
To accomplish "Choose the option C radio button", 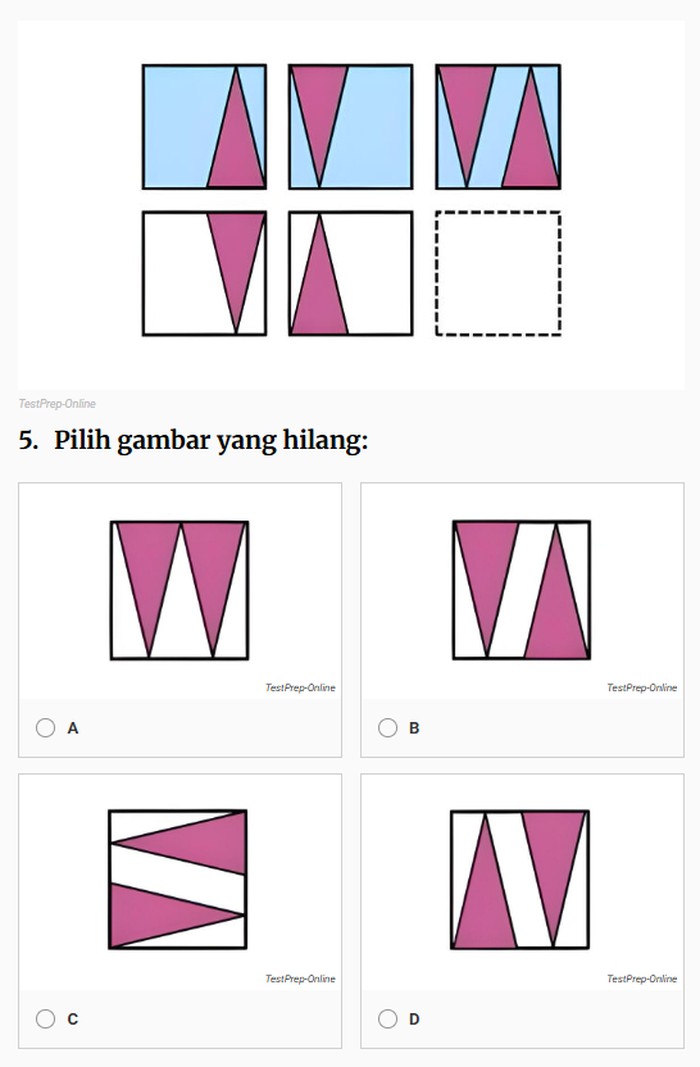I will (45, 1019).
